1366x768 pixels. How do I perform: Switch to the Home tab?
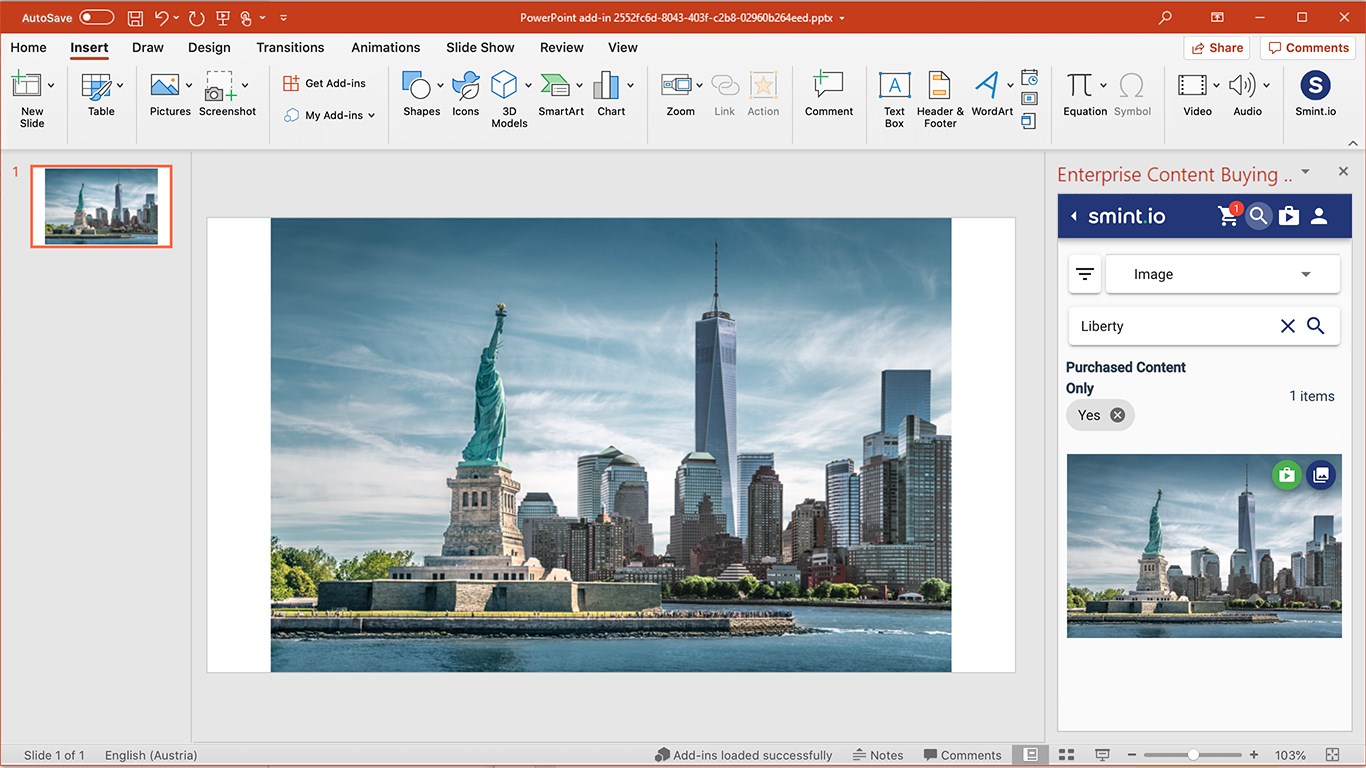pyautogui.click(x=28, y=47)
